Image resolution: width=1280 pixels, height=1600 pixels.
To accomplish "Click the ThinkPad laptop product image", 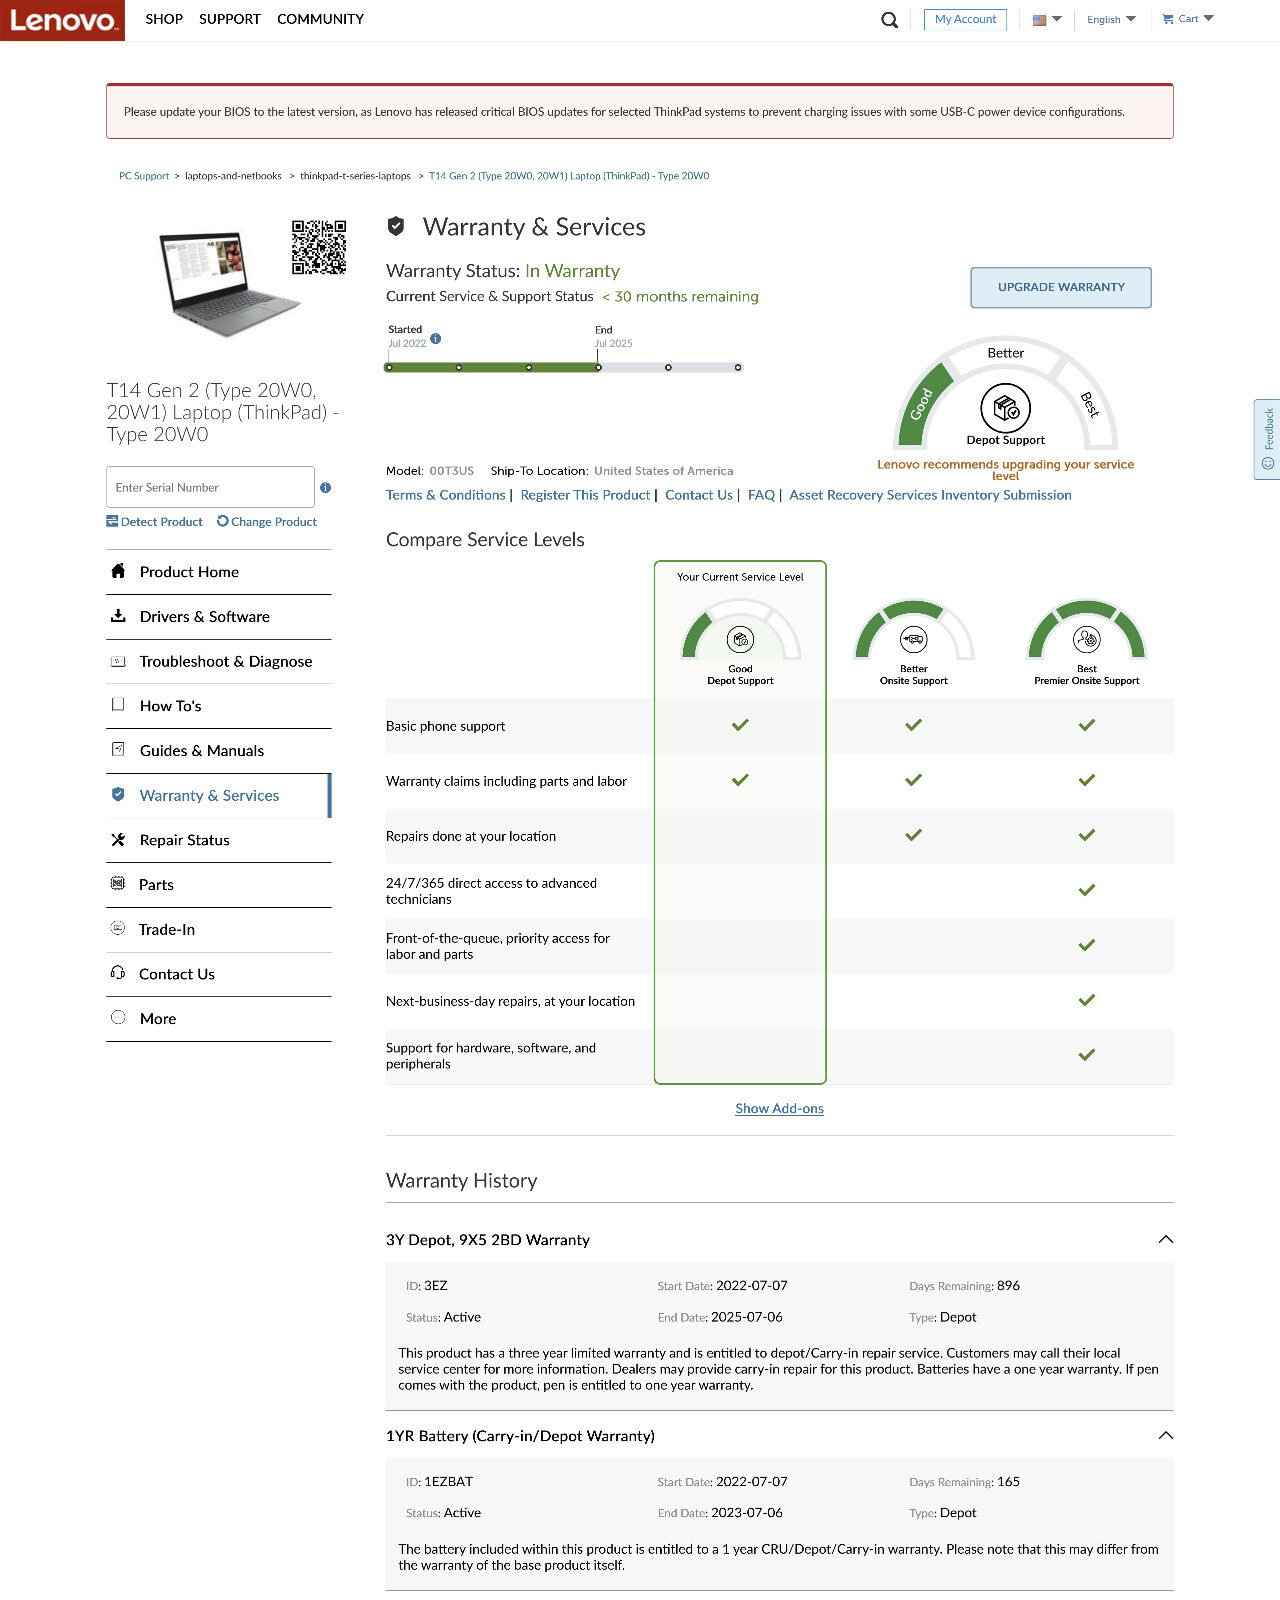I will pos(228,284).
